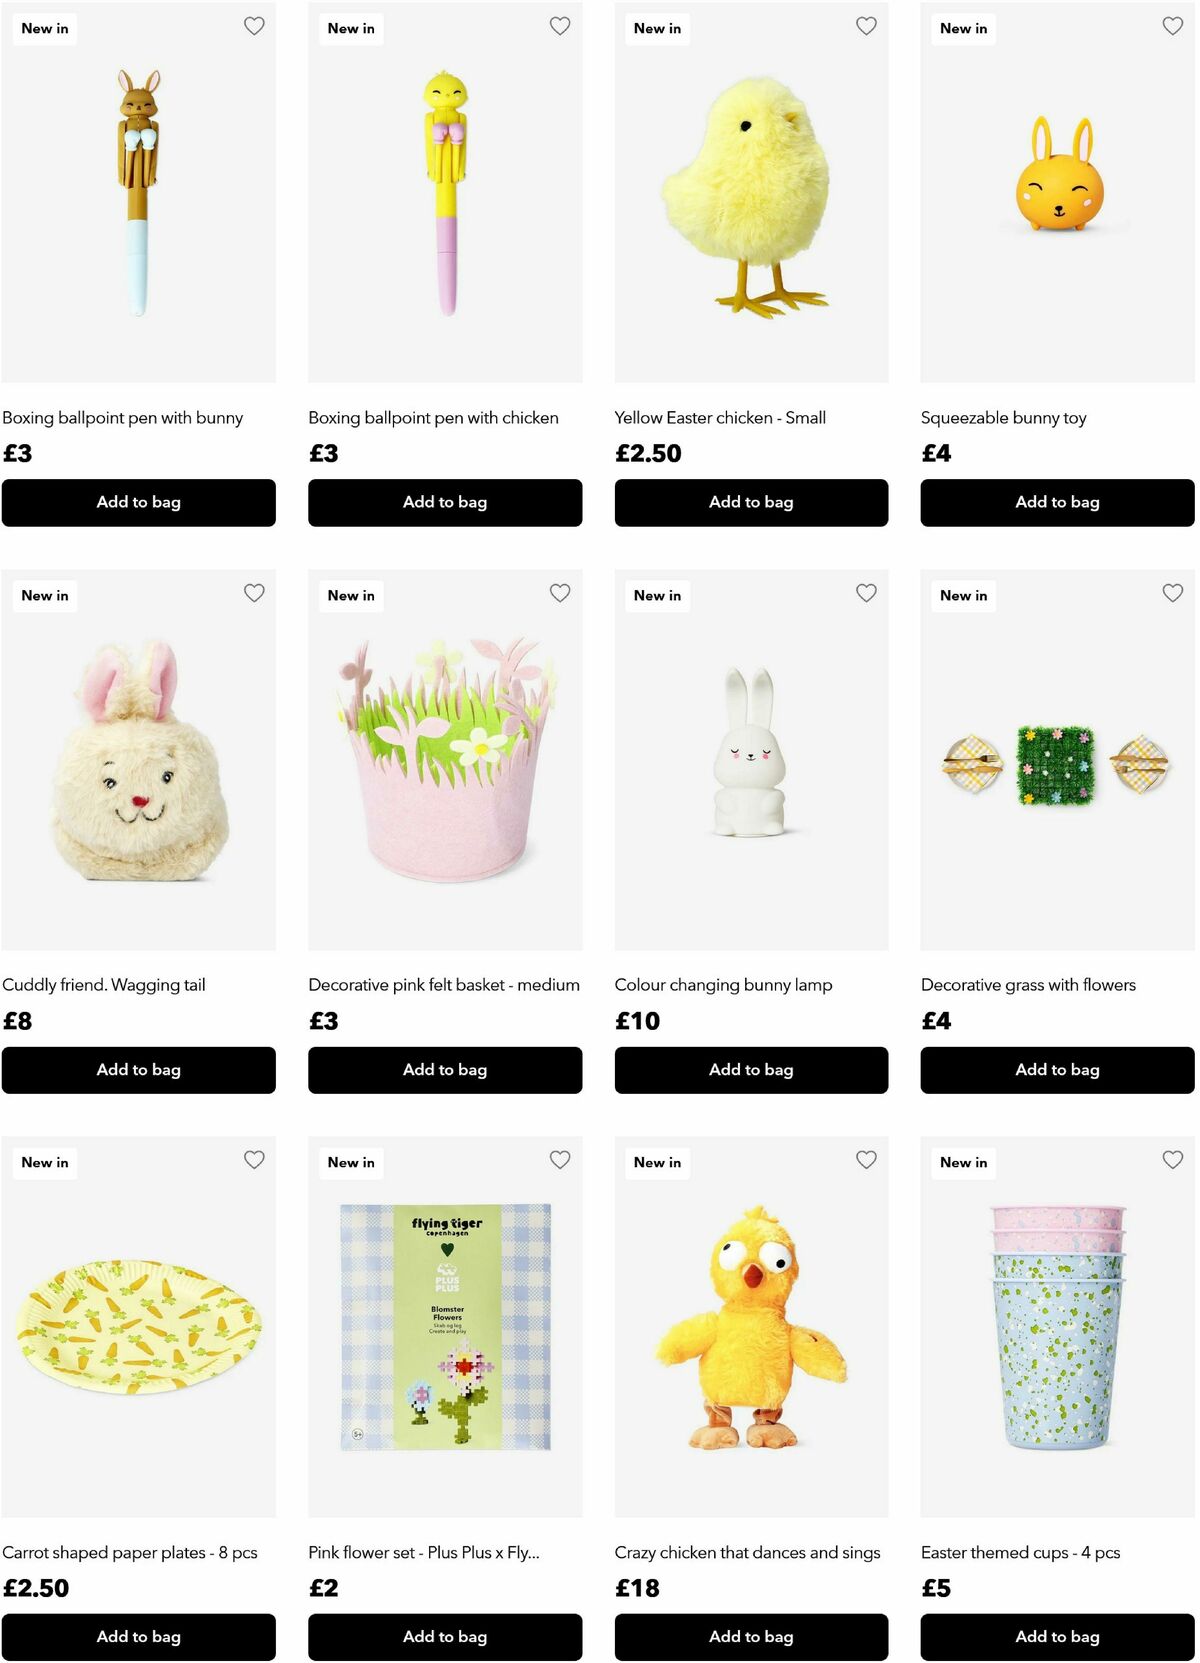Toggle wishlist heart for Pink flower set
The height and width of the screenshot is (1663, 1200).
point(560,1160)
